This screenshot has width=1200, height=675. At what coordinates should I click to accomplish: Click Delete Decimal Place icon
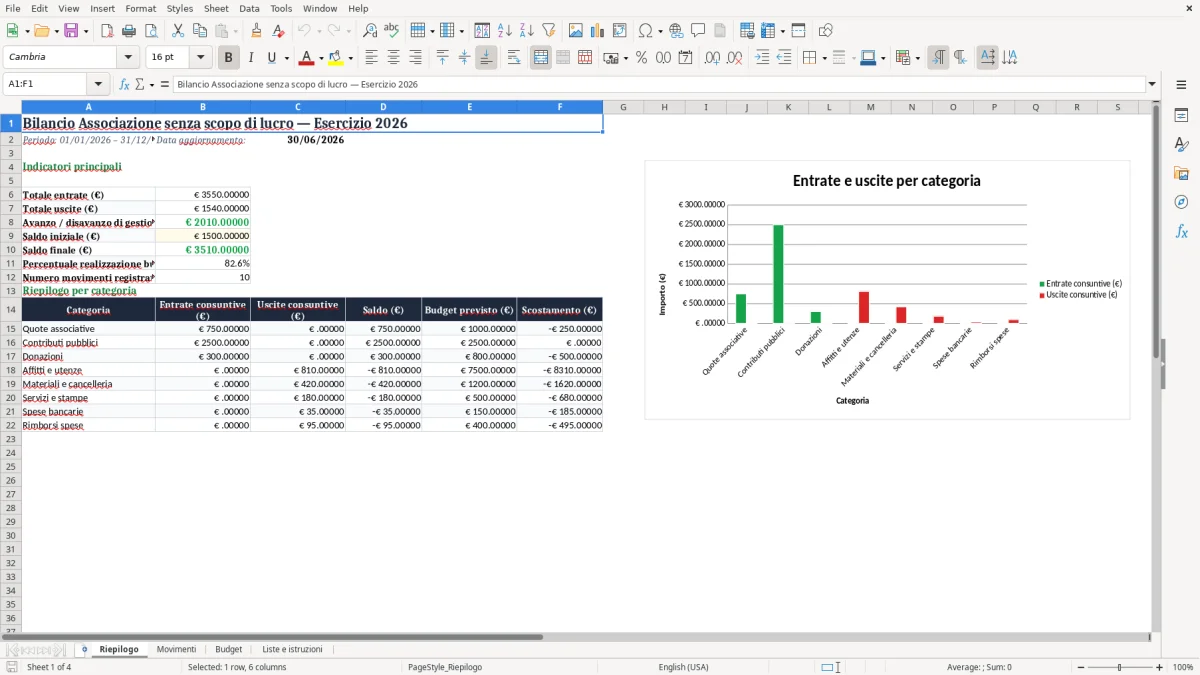(x=735, y=58)
